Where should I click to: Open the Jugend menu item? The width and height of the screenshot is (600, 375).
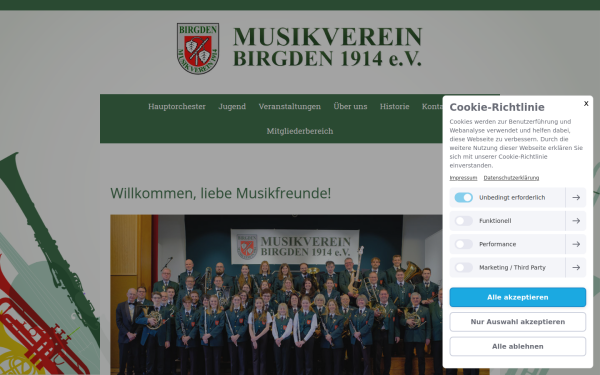pos(232,106)
